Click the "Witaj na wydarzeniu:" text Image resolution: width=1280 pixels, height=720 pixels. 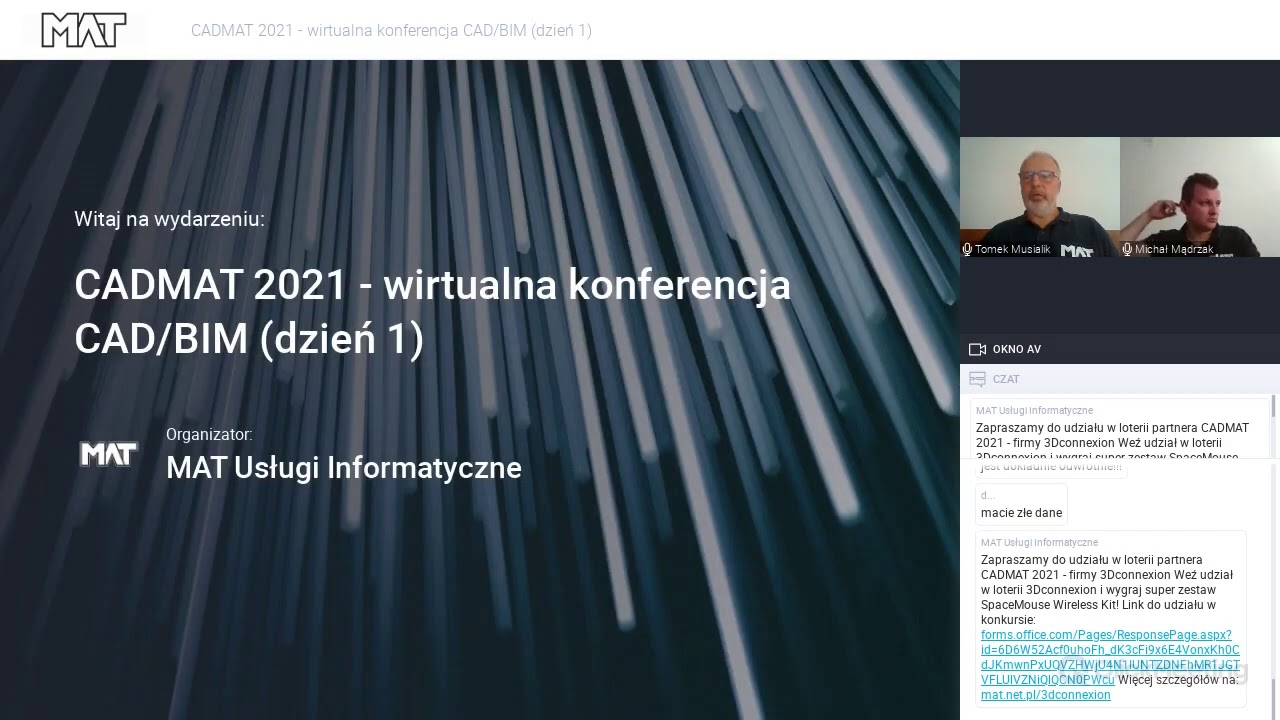[x=169, y=219]
